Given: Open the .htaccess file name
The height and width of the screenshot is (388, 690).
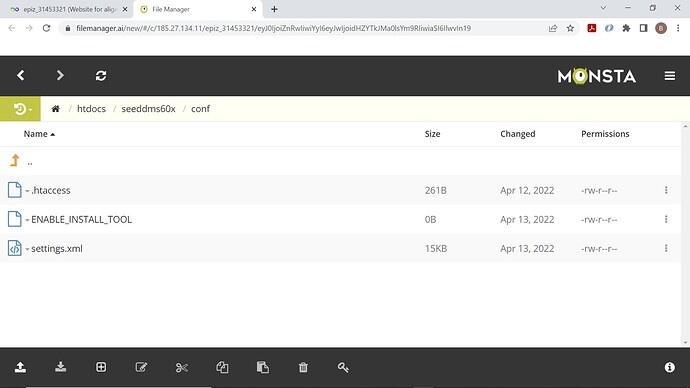Looking at the screenshot, I should click(51, 190).
